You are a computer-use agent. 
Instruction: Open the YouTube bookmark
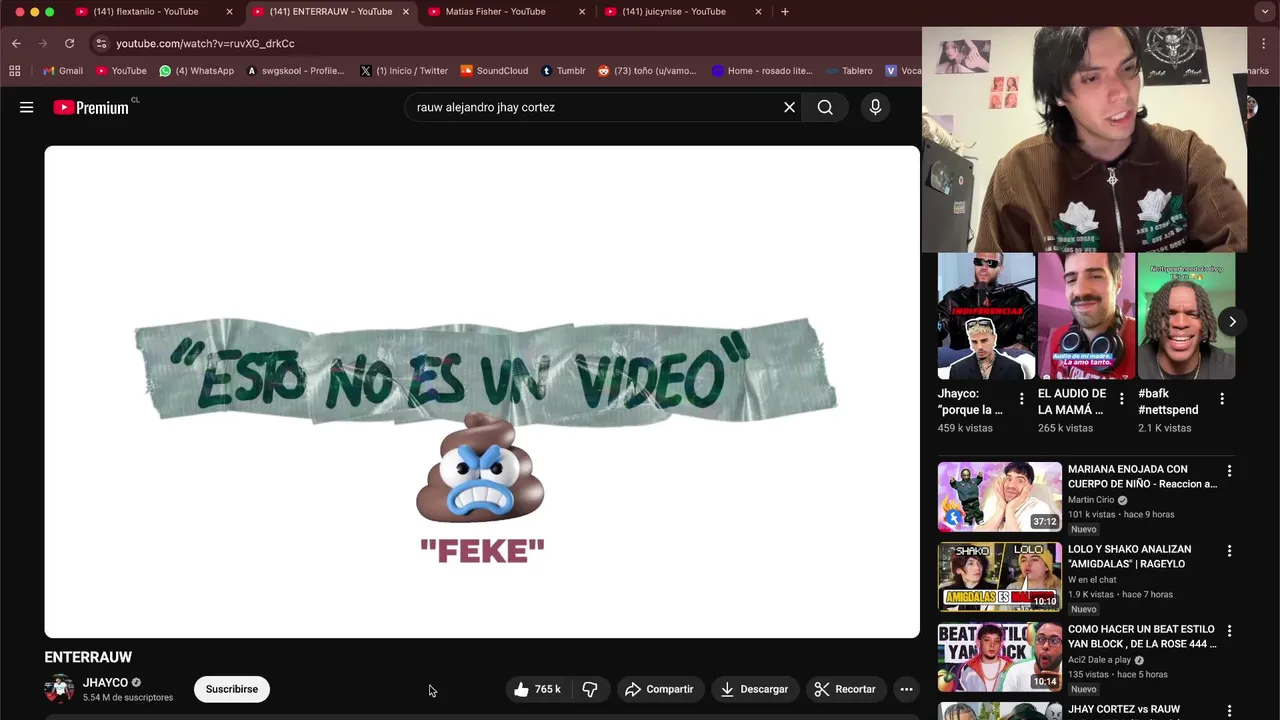point(121,71)
